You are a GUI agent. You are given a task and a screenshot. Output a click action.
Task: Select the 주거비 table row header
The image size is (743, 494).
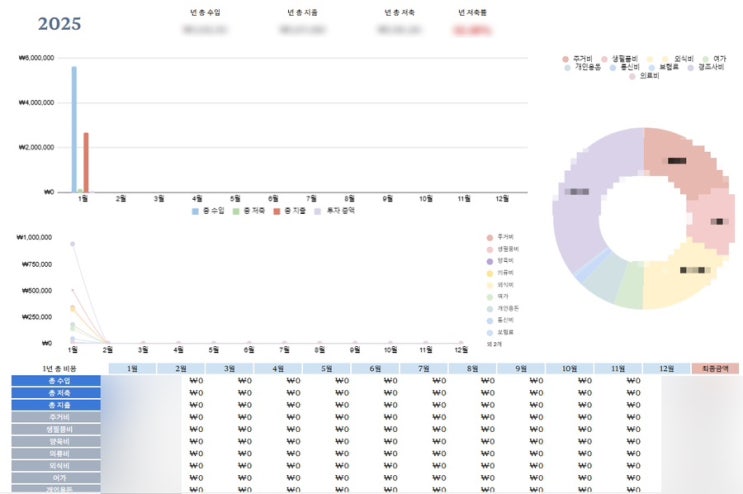click(x=56, y=417)
